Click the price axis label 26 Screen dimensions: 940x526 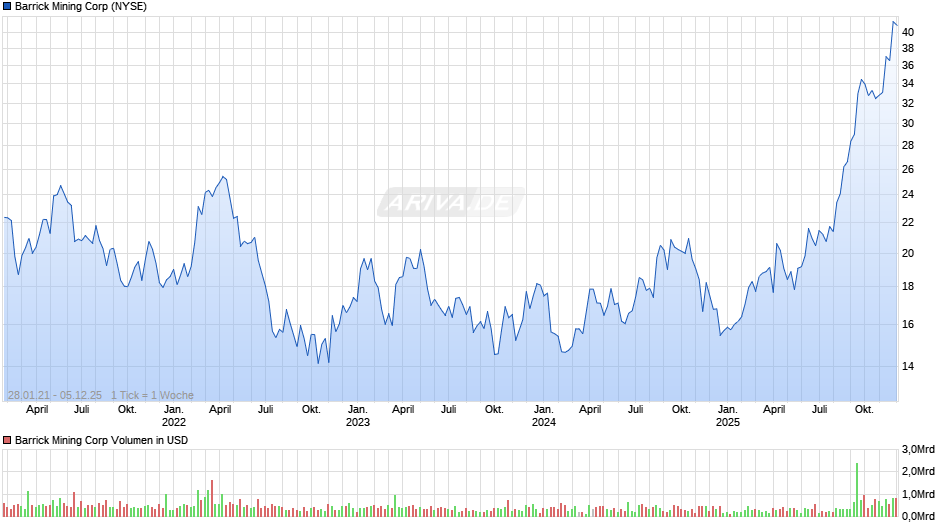pos(908,169)
